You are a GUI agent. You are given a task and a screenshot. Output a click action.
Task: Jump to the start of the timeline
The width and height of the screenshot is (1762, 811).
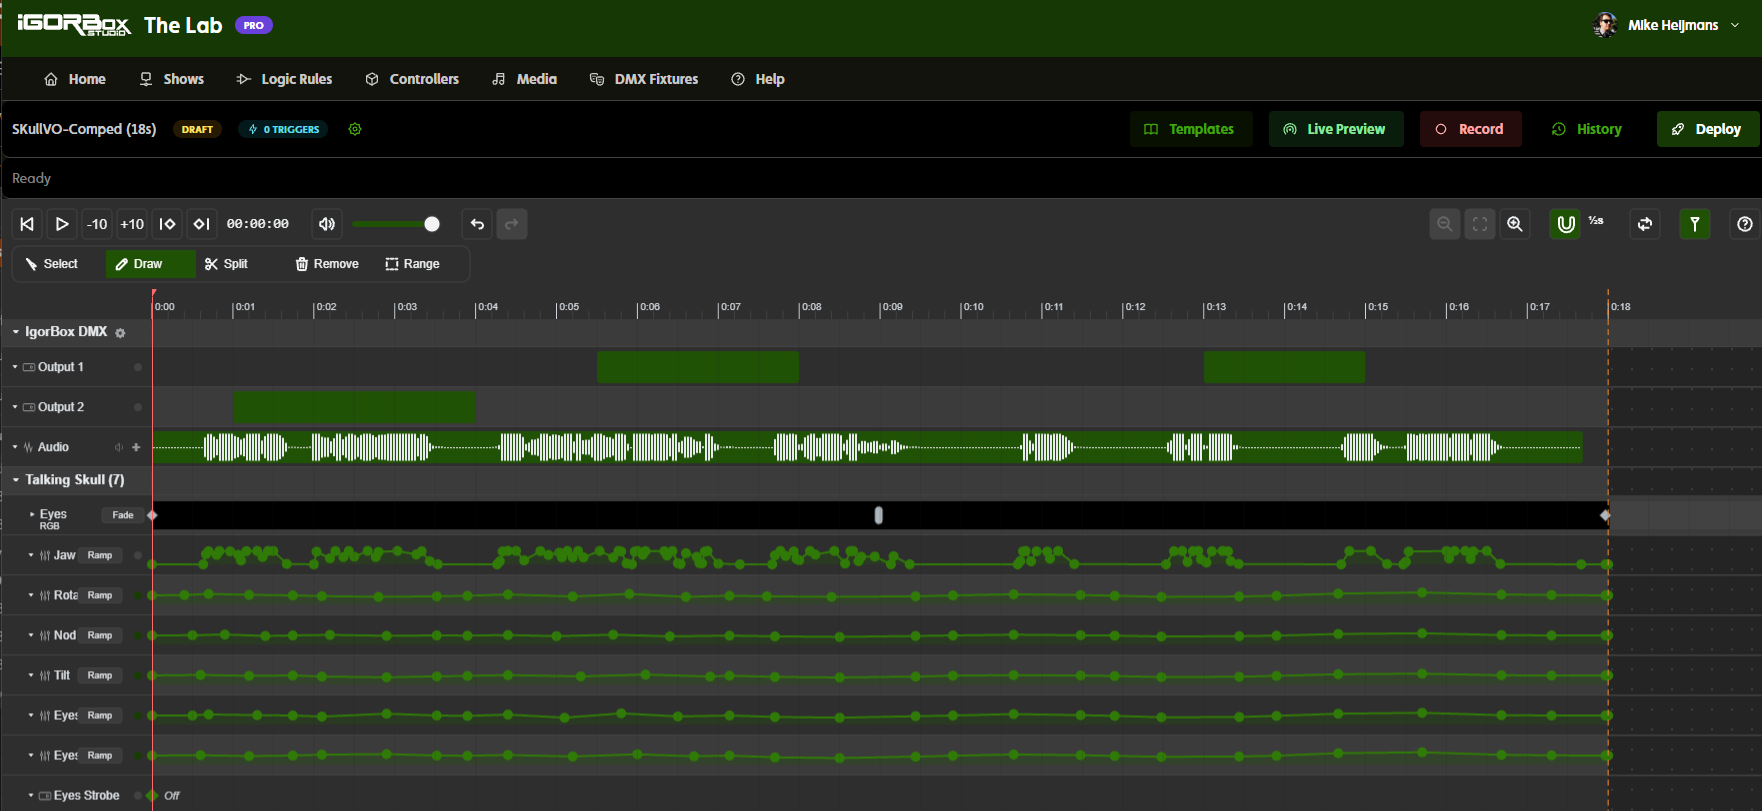point(27,224)
